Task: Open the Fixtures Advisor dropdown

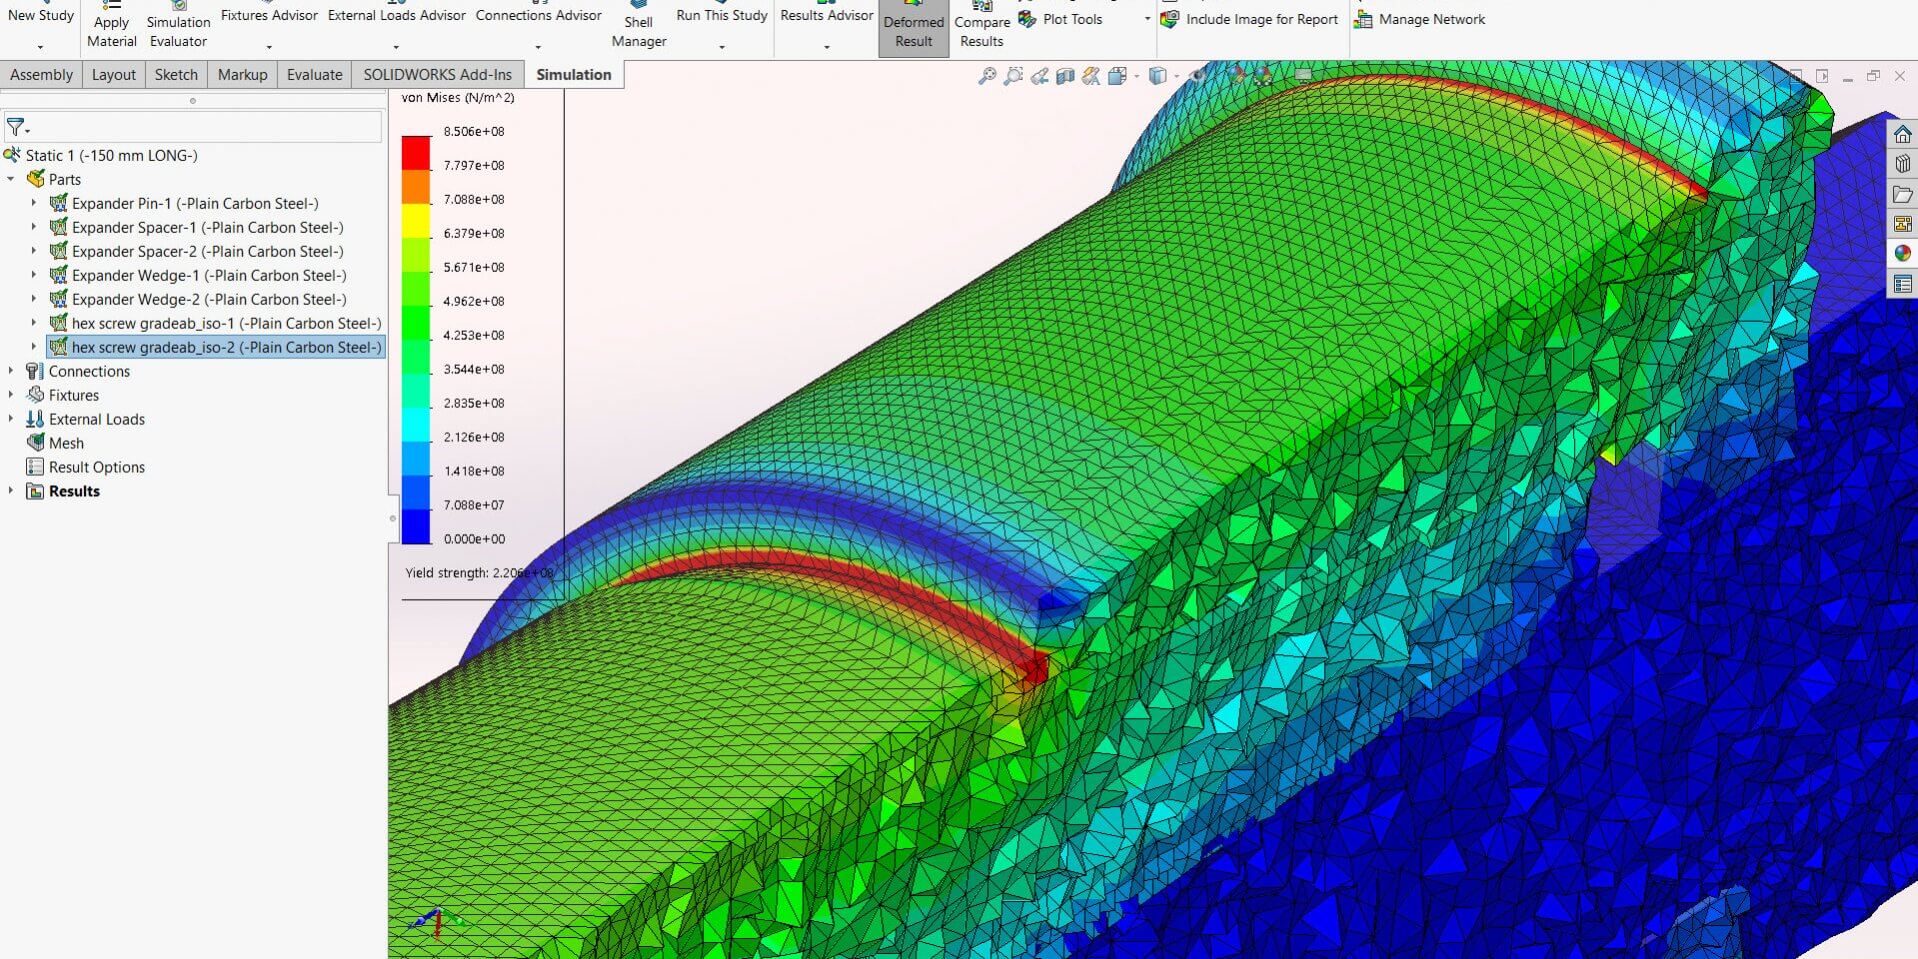Action: click(x=268, y=45)
